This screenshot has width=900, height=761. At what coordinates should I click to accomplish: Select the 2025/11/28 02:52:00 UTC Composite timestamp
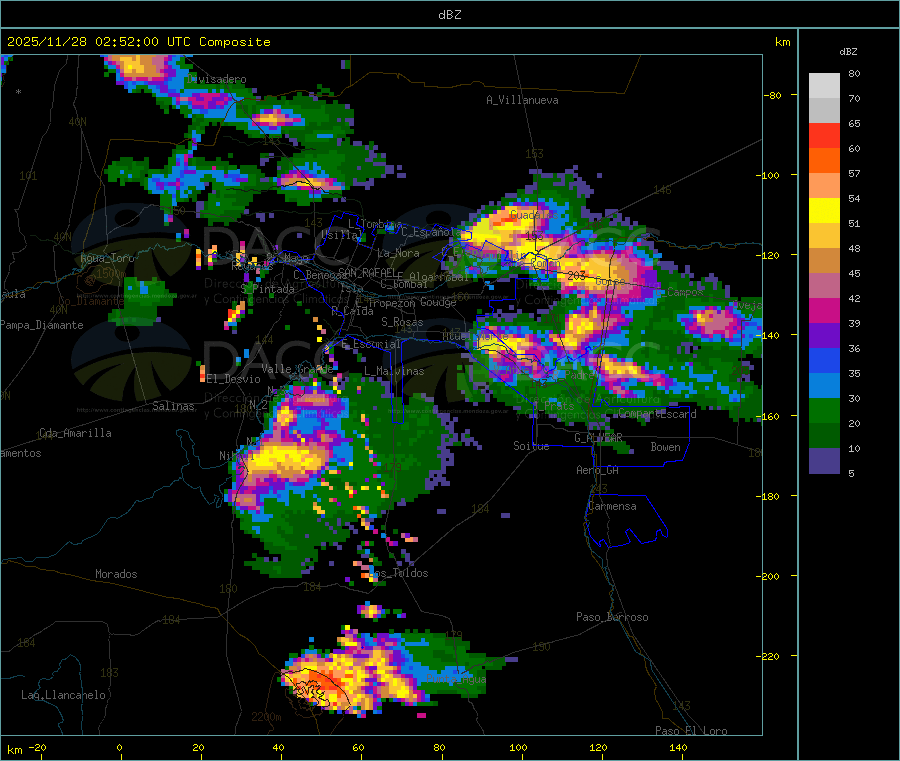pyautogui.click(x=138, y=42)
